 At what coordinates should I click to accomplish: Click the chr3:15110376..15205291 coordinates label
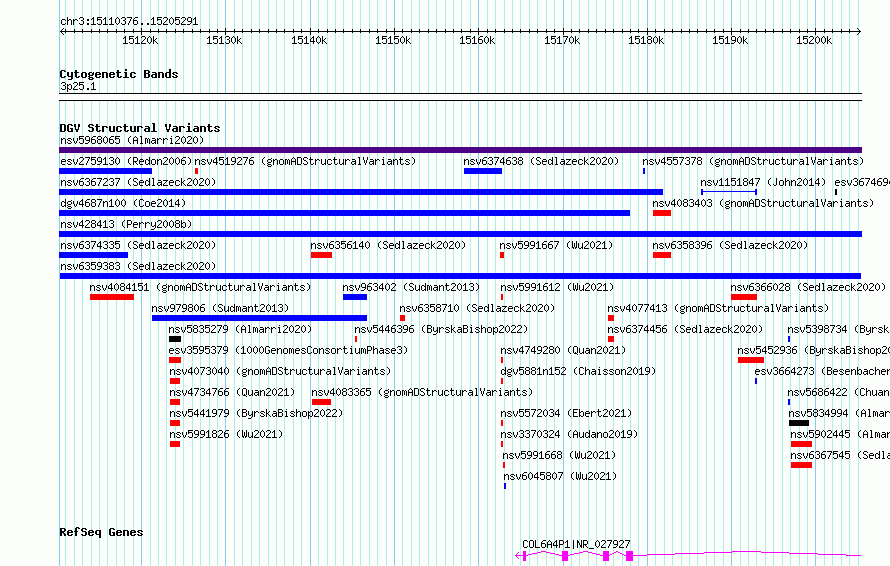129,22
